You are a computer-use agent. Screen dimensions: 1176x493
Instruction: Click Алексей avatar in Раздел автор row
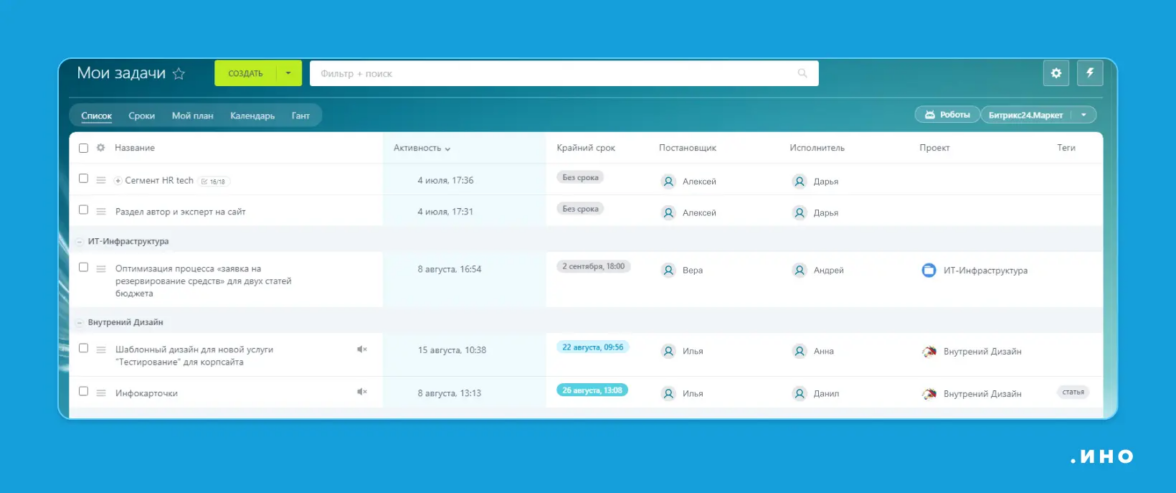click(668, 212)
